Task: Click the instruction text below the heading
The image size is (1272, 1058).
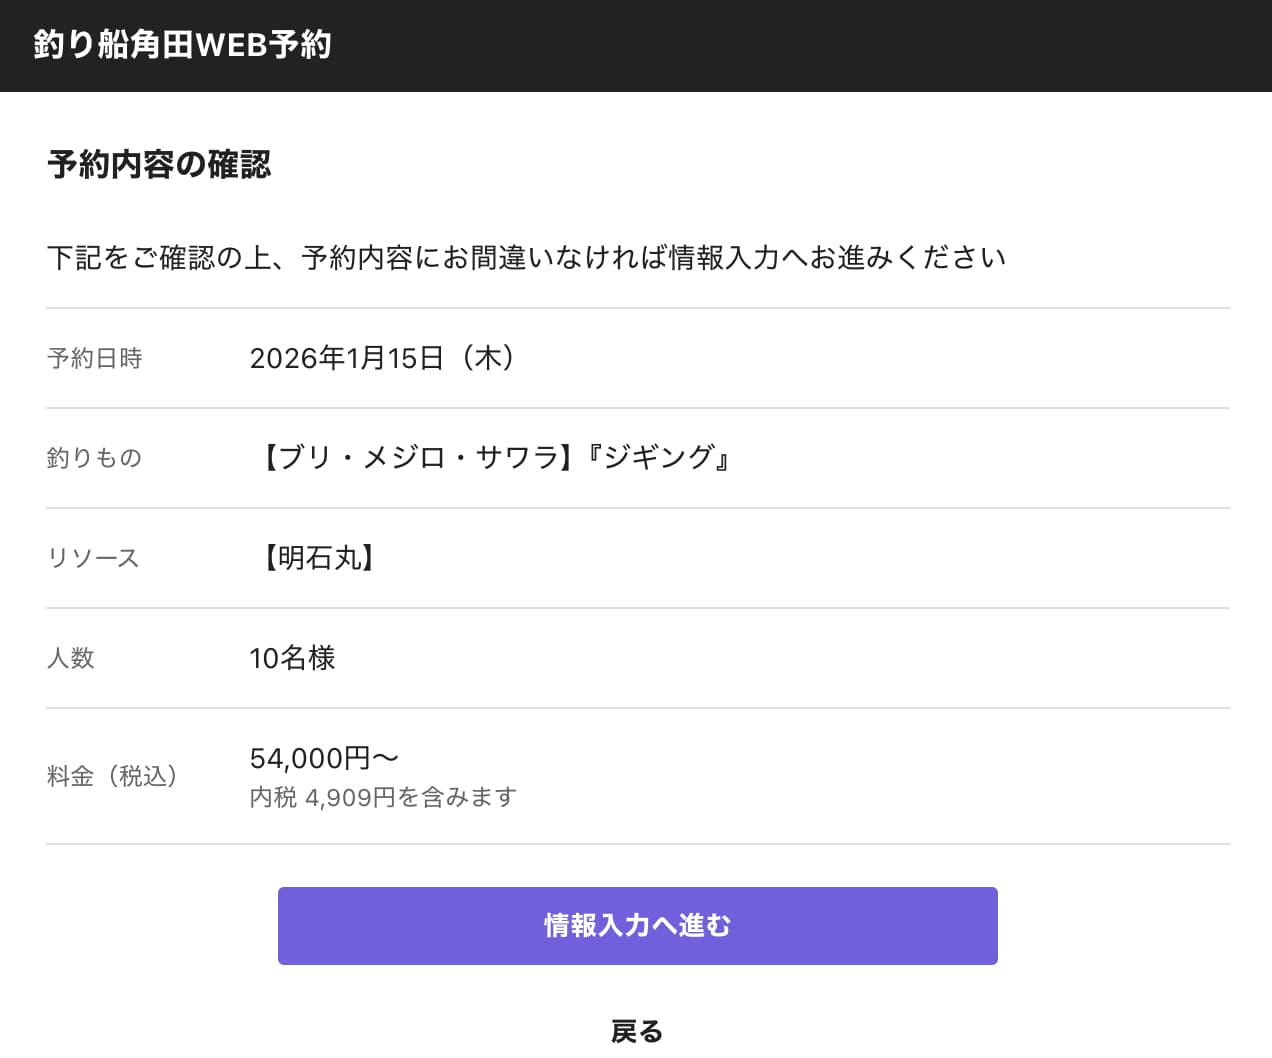Action: pos(526,258)
